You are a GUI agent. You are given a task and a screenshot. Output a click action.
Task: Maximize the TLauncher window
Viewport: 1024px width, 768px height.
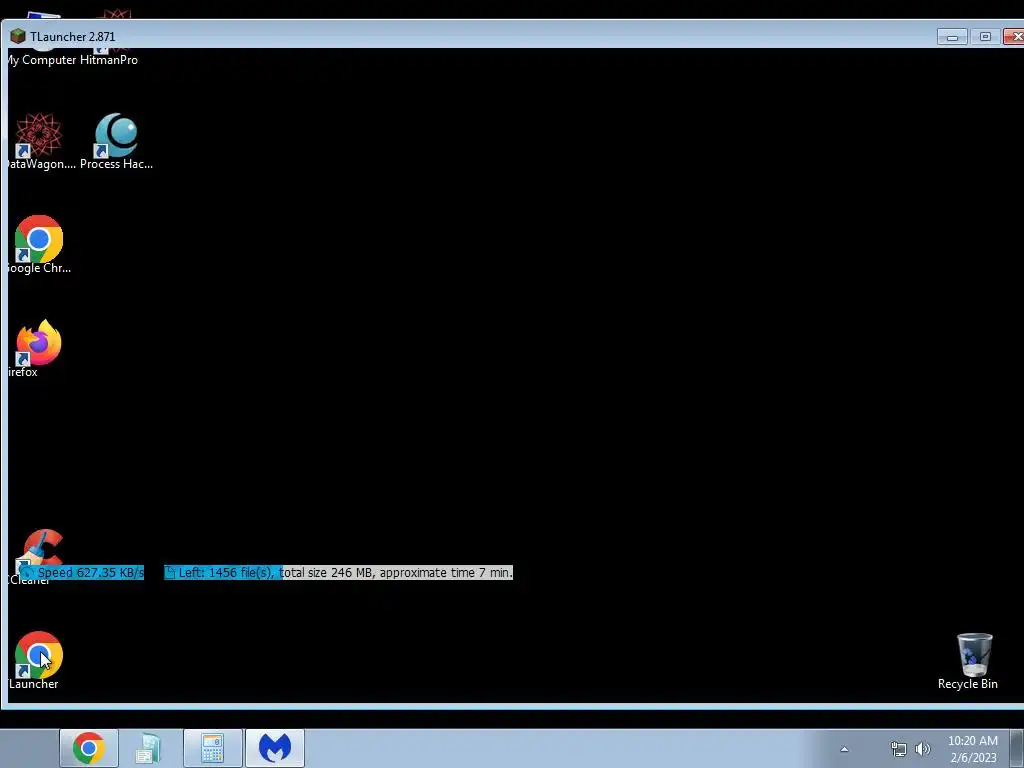tap(985, 37)
